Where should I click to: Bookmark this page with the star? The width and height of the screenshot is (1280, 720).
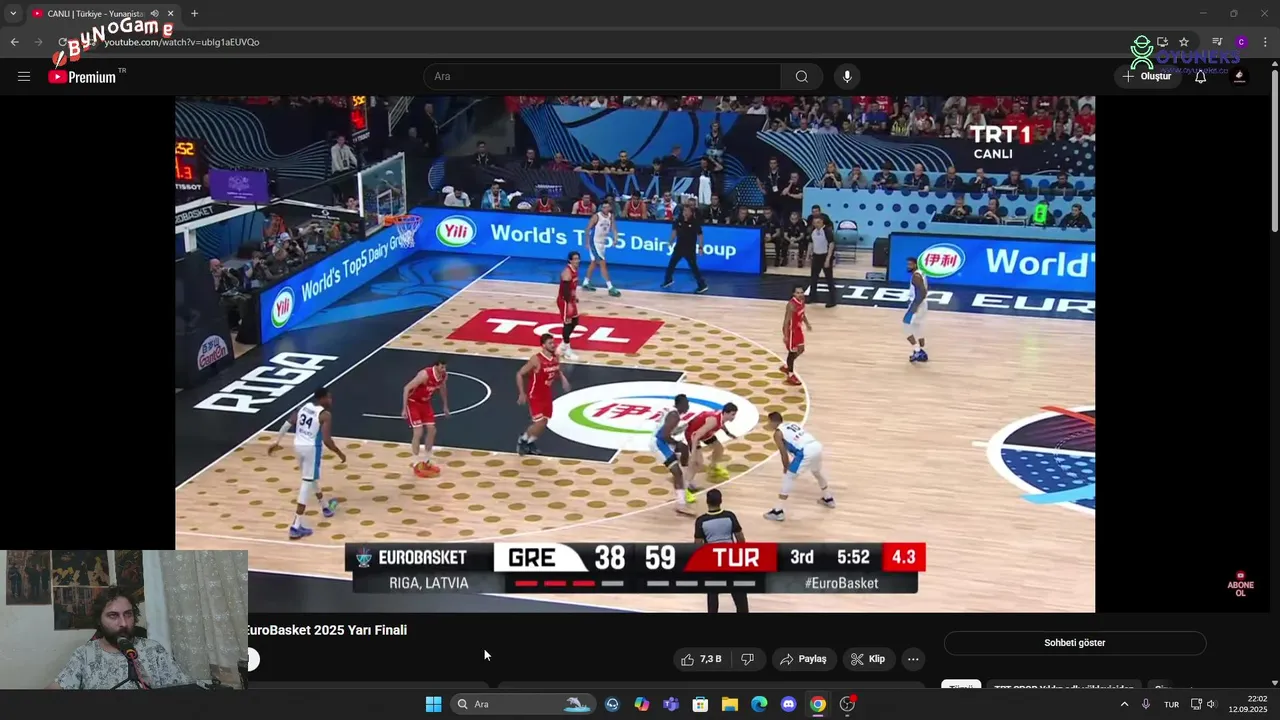click(1184, 42)
